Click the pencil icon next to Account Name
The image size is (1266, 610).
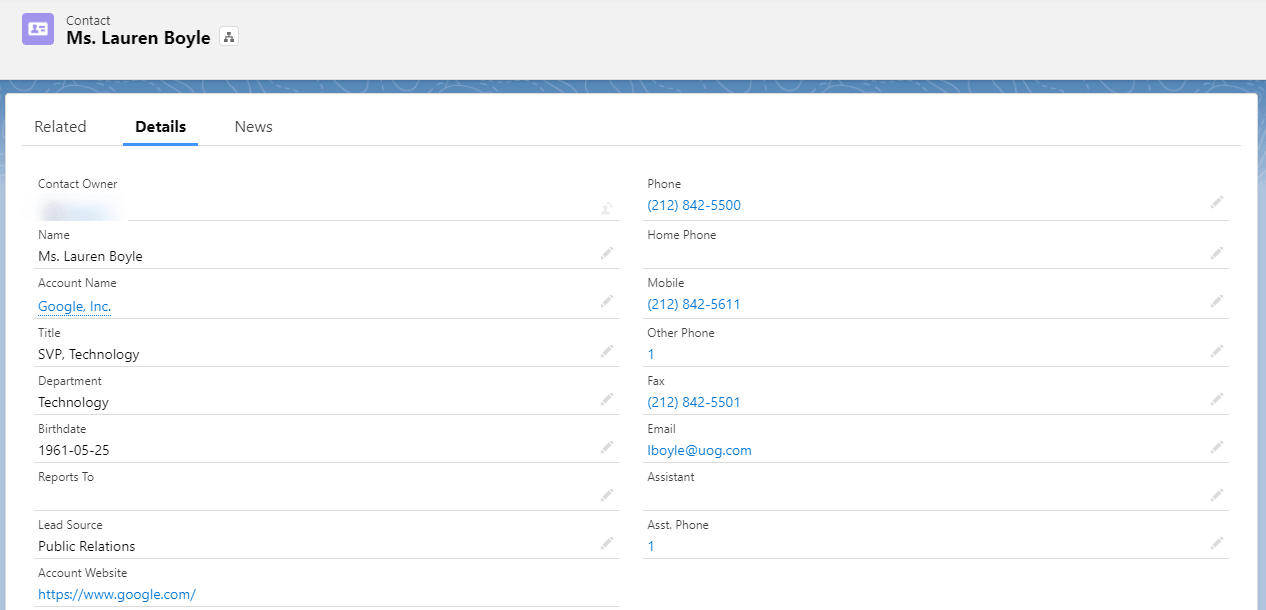tap(606, 301)
